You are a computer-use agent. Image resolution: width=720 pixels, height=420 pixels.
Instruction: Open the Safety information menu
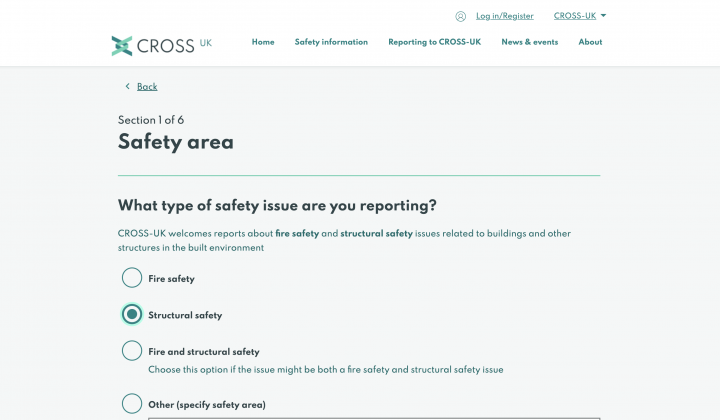331,42
